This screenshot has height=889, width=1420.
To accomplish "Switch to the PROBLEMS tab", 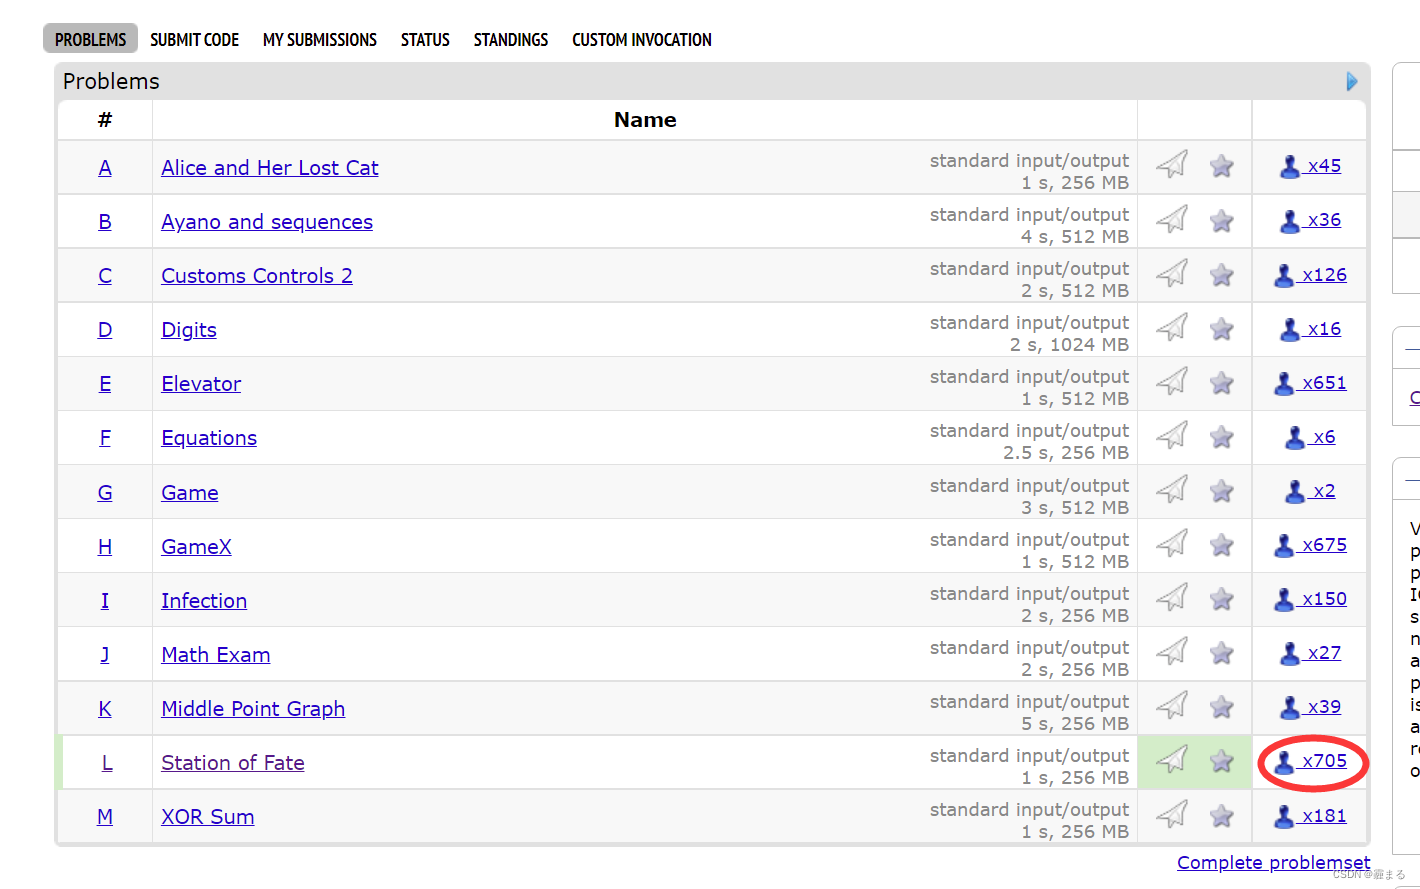I will tap(90, 39).
